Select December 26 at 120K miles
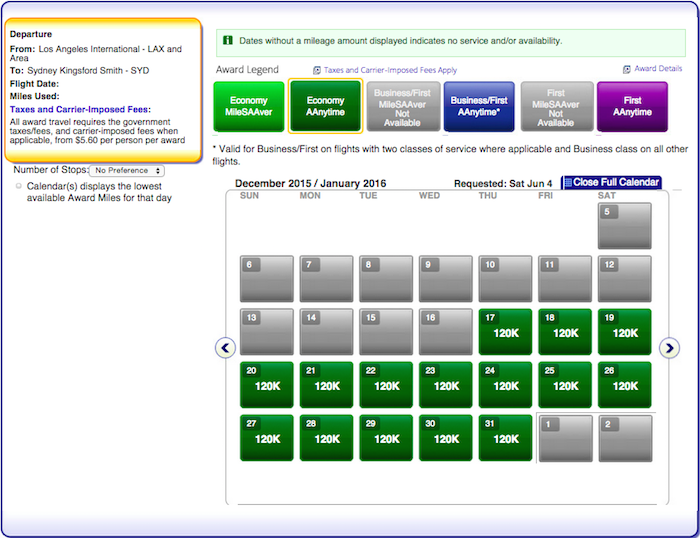 point(625,385)
